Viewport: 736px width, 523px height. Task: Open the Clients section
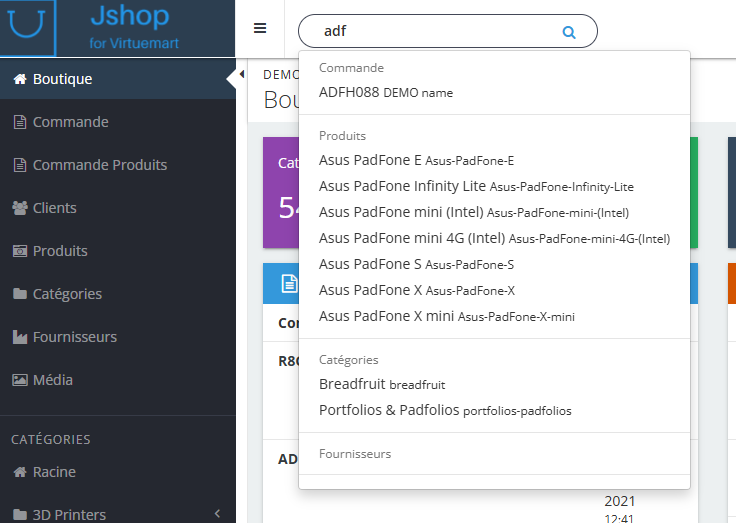54,208
